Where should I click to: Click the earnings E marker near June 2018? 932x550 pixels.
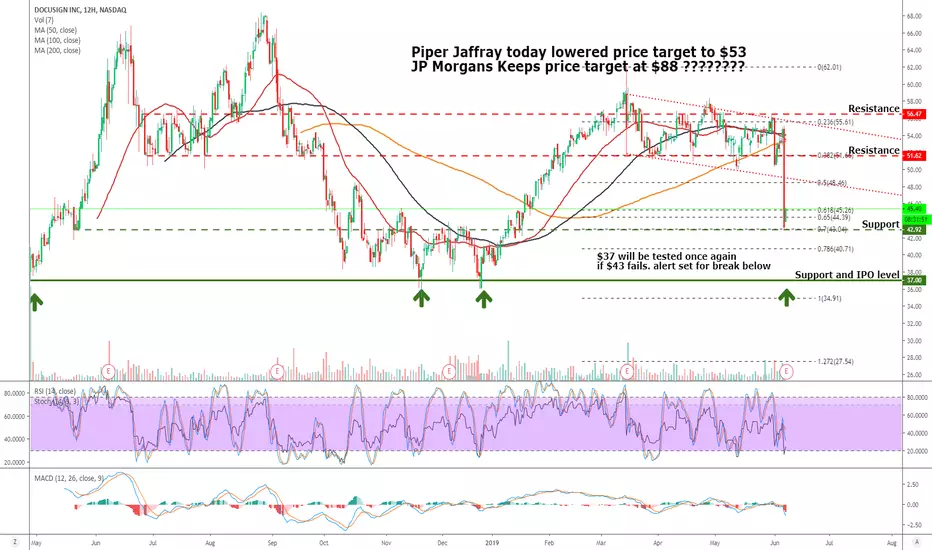coord(108,372)
